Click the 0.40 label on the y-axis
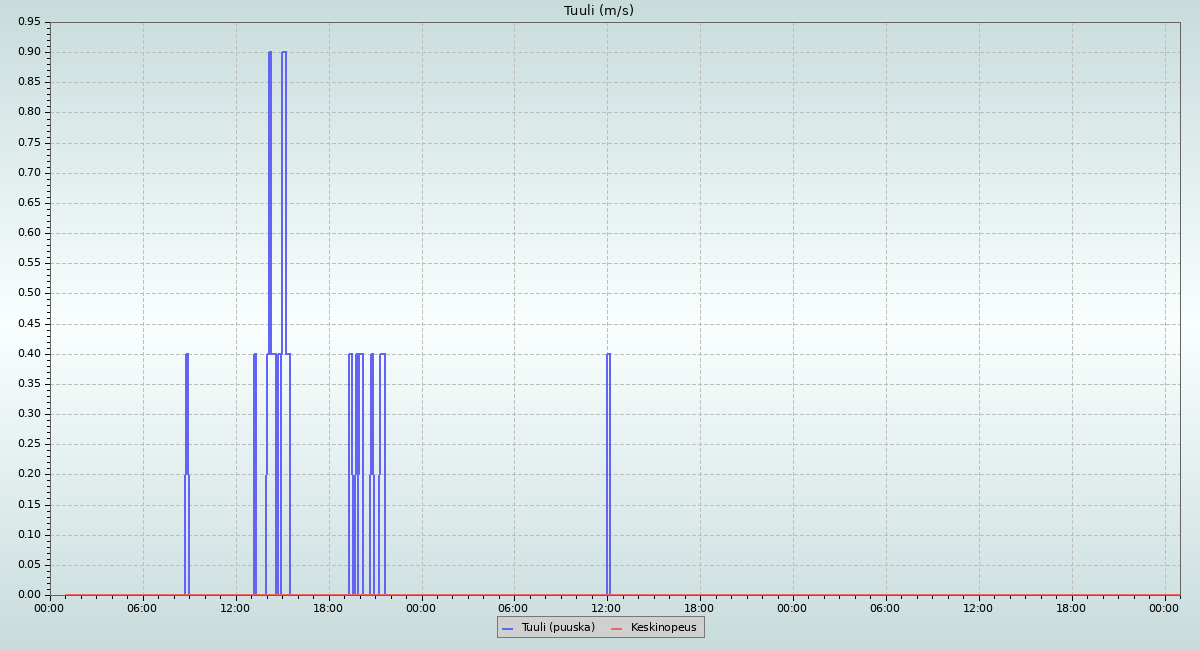This screenshot has width=1200, height=650. click(29, 354)
